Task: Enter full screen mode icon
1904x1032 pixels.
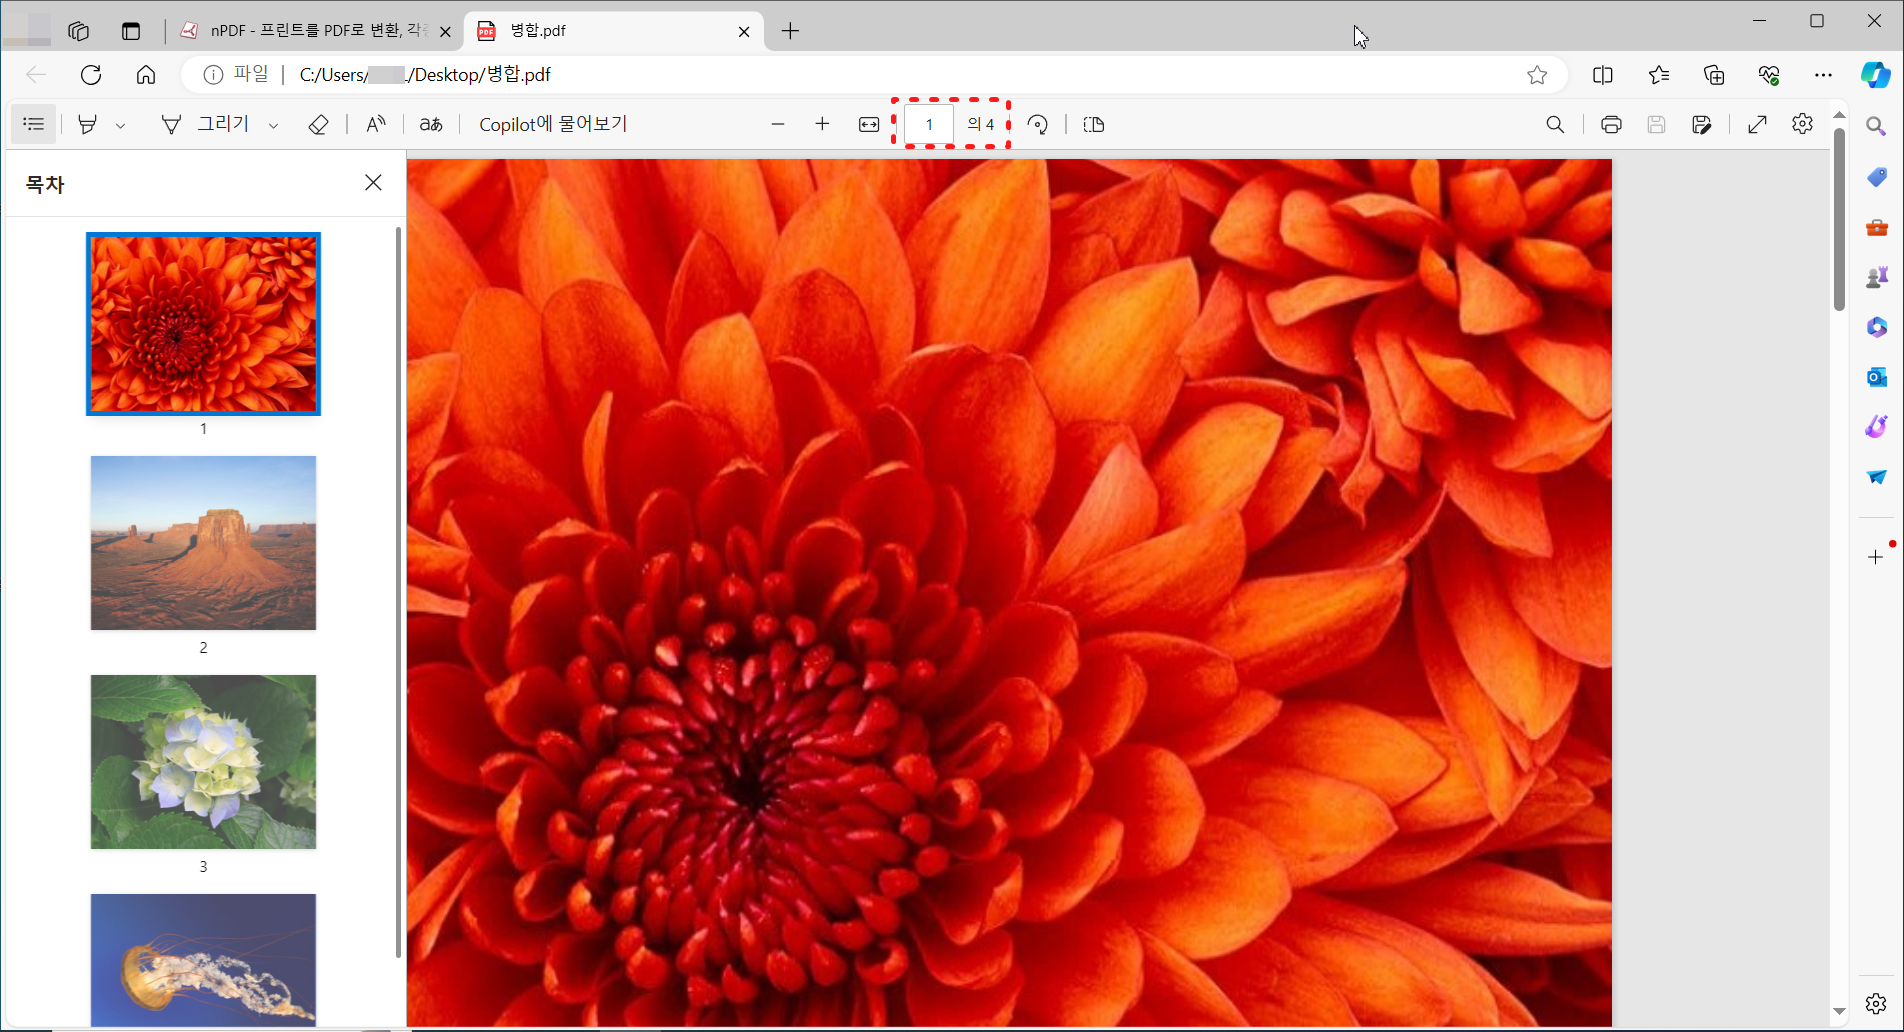Action: coord(1757,124)
